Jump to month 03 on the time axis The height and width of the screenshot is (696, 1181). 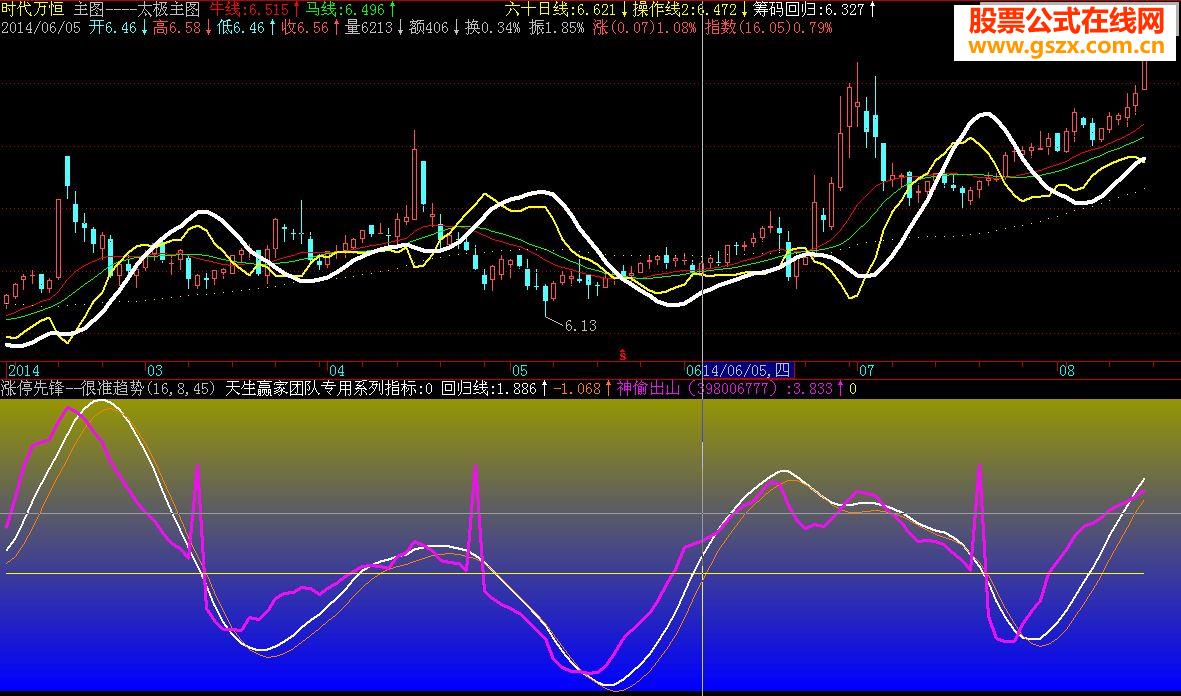coord(154,370)
